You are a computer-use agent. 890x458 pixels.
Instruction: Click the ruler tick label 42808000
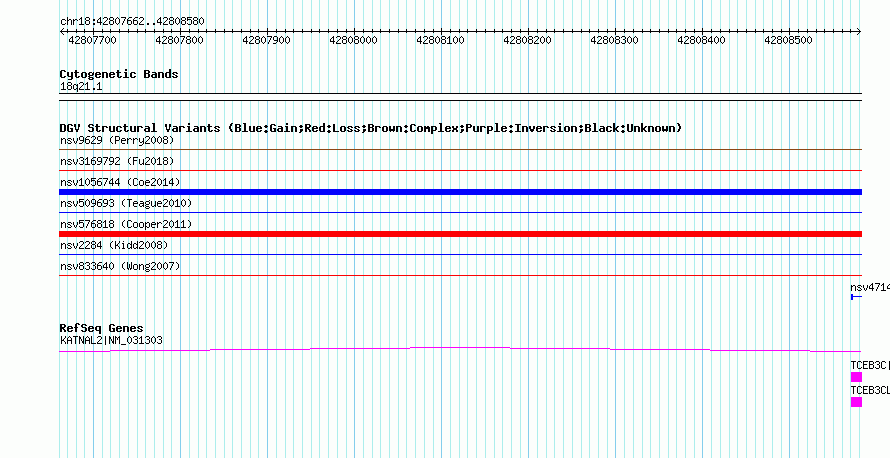pyautogui.click(x=353, y=40)
